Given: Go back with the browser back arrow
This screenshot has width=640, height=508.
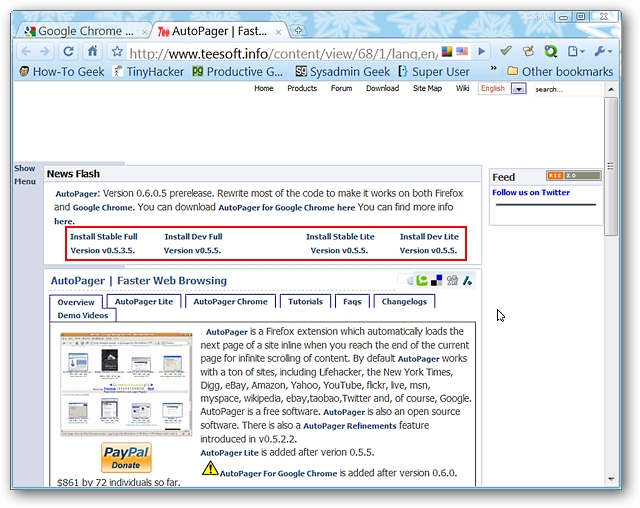Looking at the screenshot, I should click(x=26, y=51).
